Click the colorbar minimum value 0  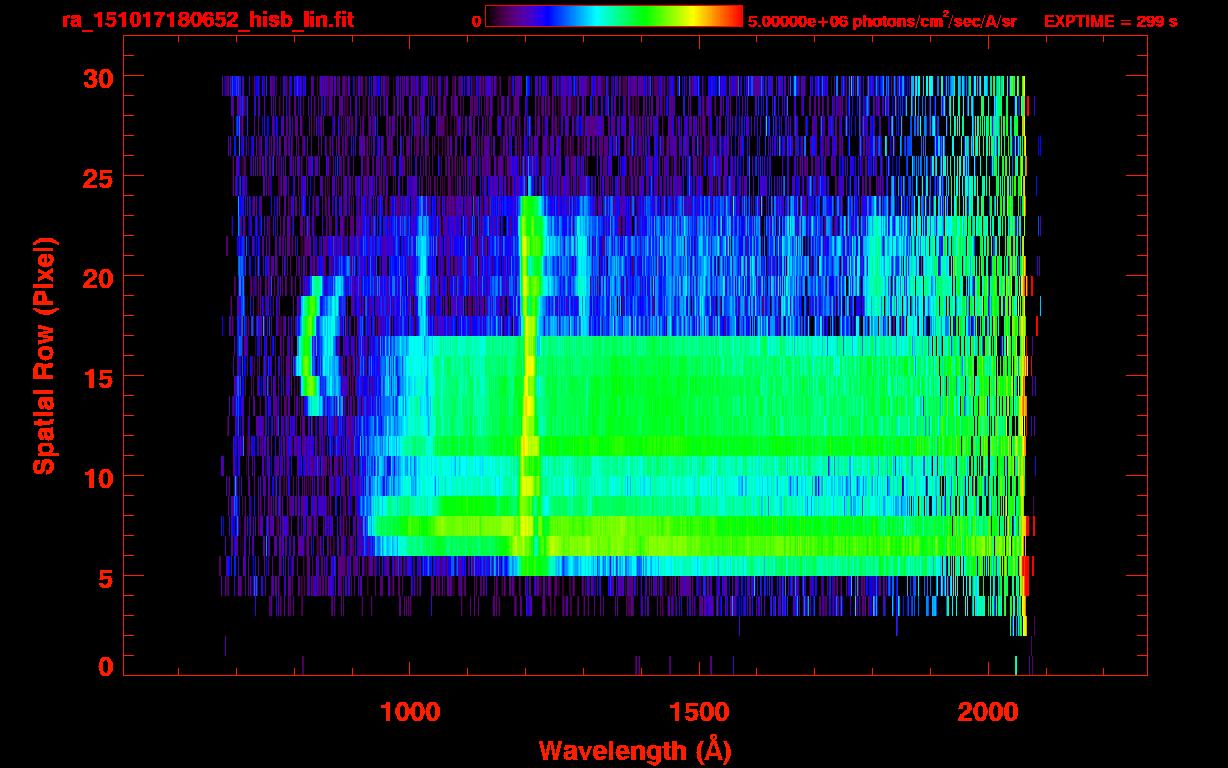(476, 21)
